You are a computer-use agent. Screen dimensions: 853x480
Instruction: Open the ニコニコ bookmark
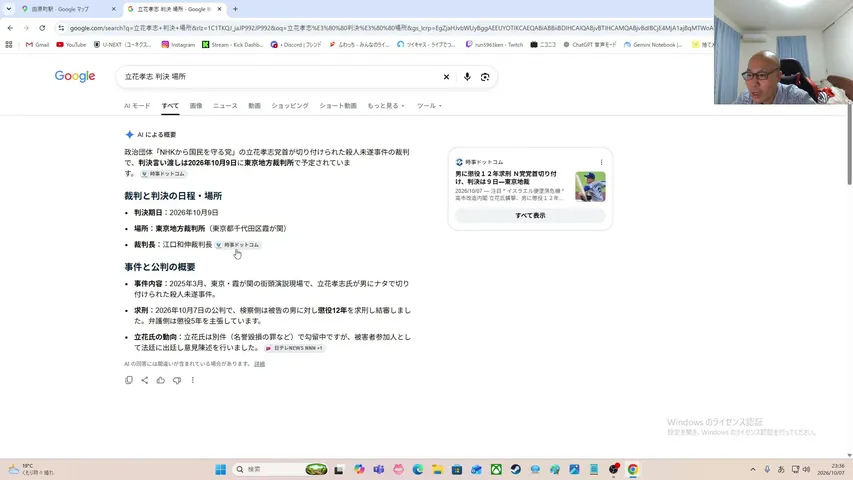pyautogui.click(x=543, y=45)
